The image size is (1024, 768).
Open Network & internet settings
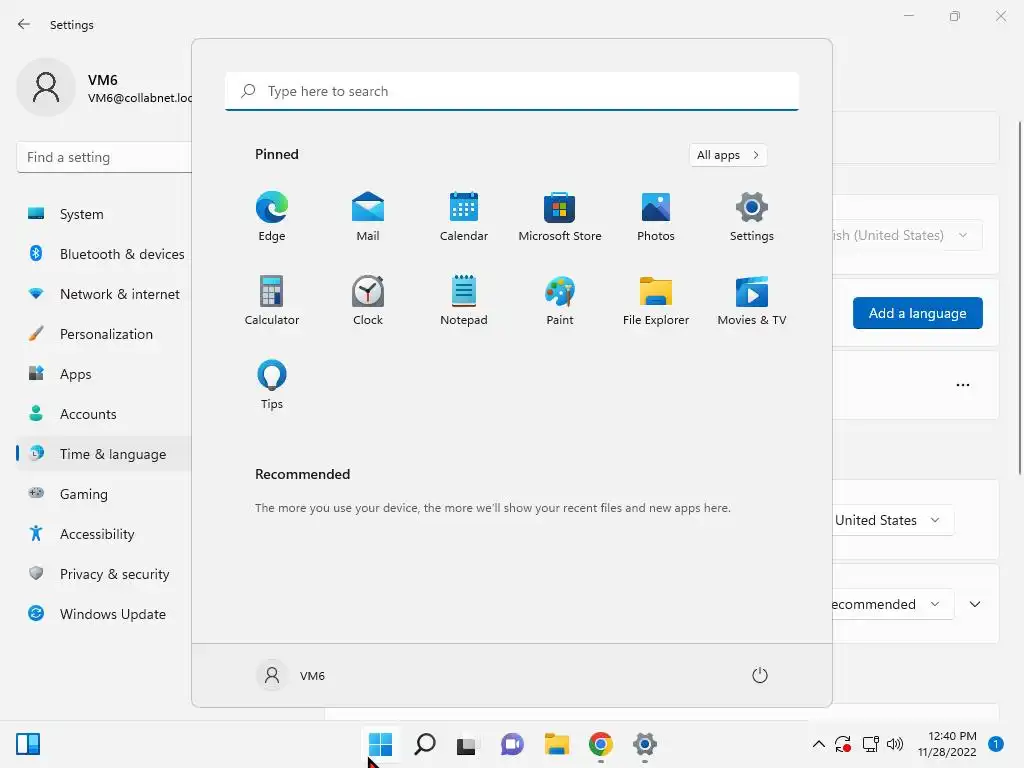point(104,294)
